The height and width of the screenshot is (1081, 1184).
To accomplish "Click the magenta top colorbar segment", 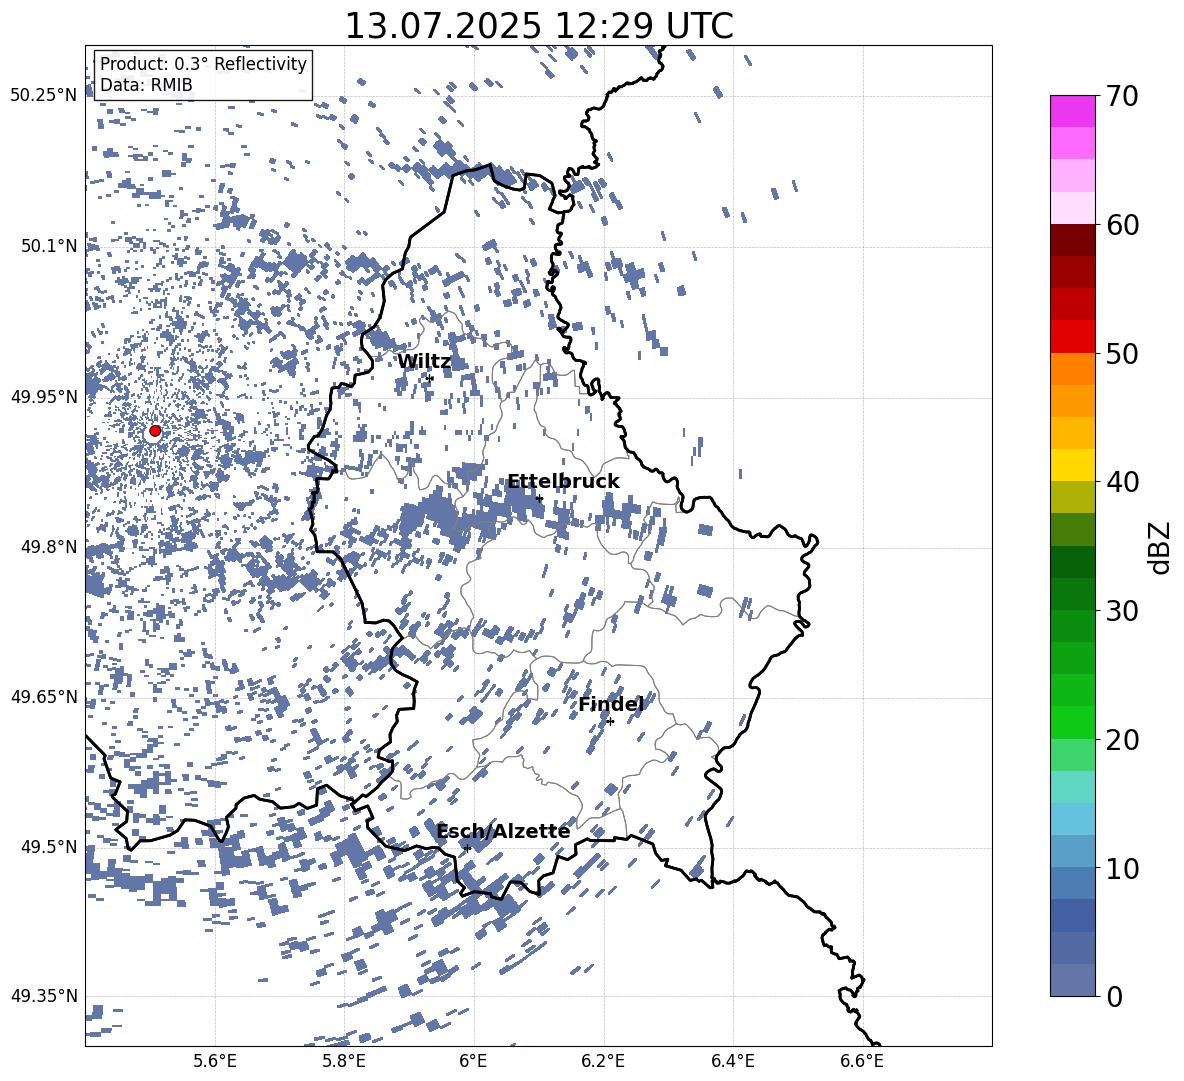I will [x=1073, y=112].
